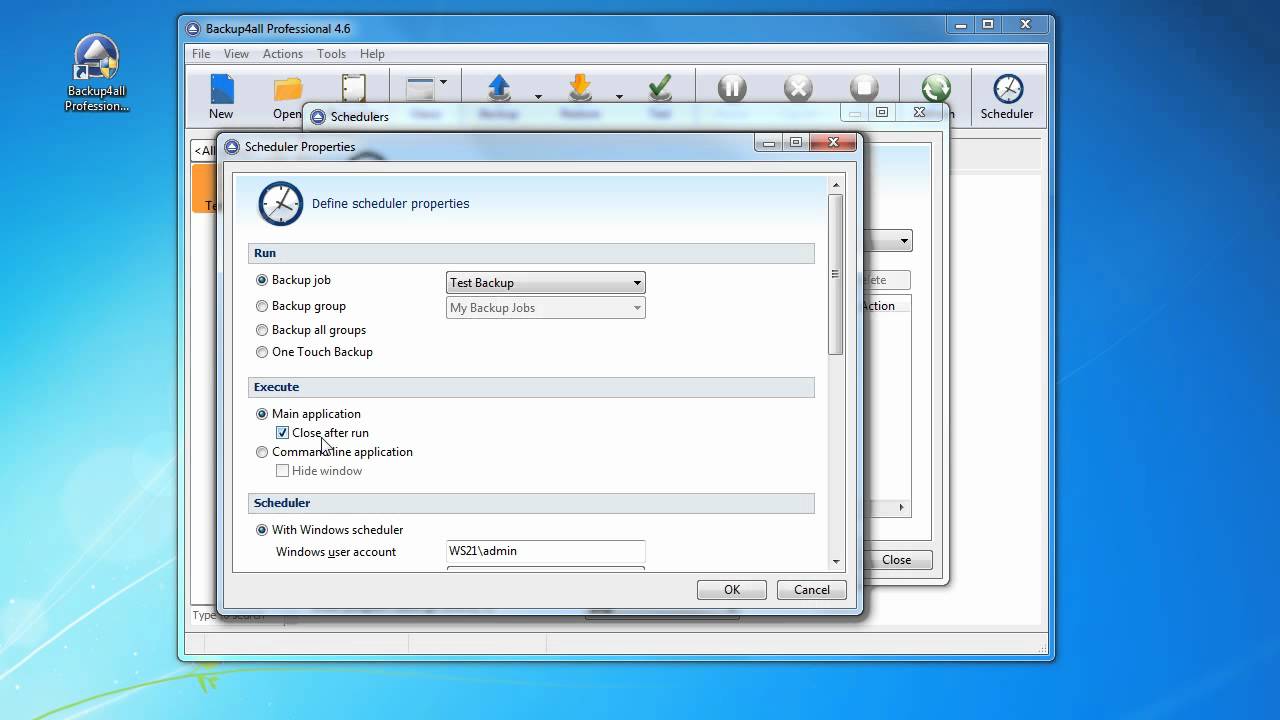The image size is (1280, 720).
Task: Click the Run section header
Action: pos(531,254)
